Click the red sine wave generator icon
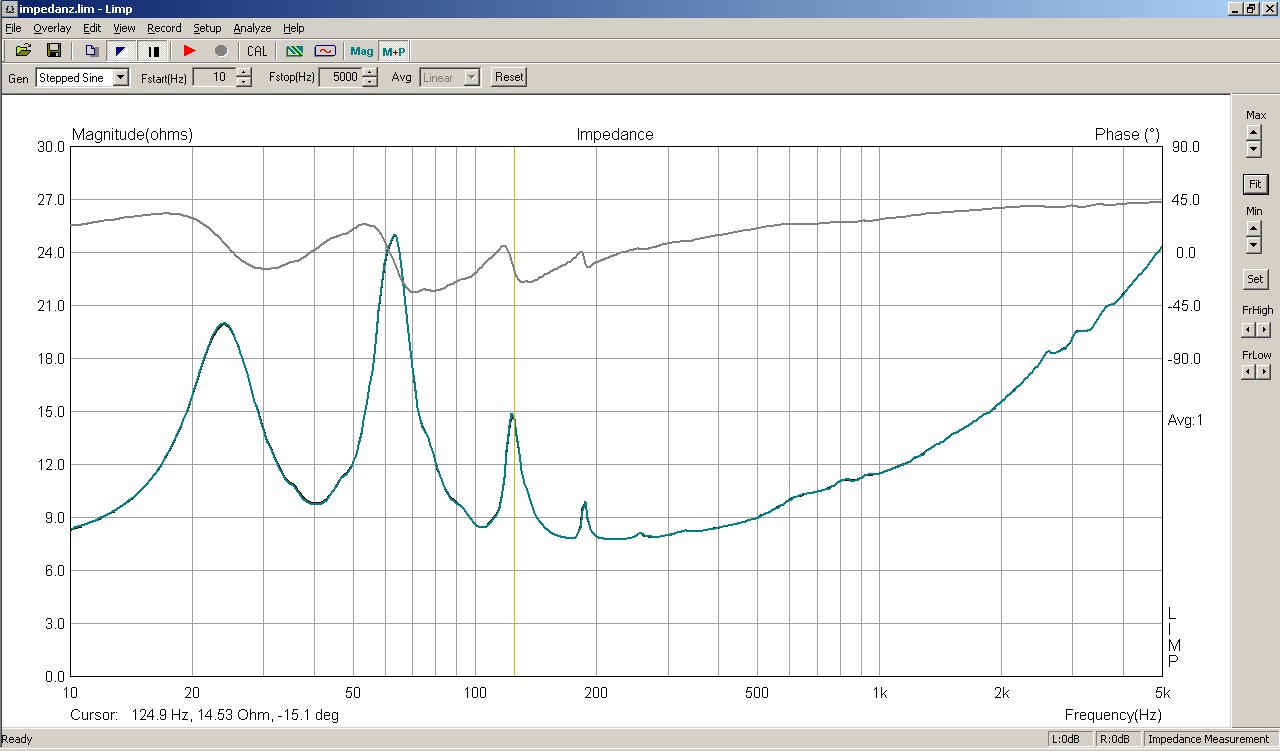1280x751 pixels. 325,51
